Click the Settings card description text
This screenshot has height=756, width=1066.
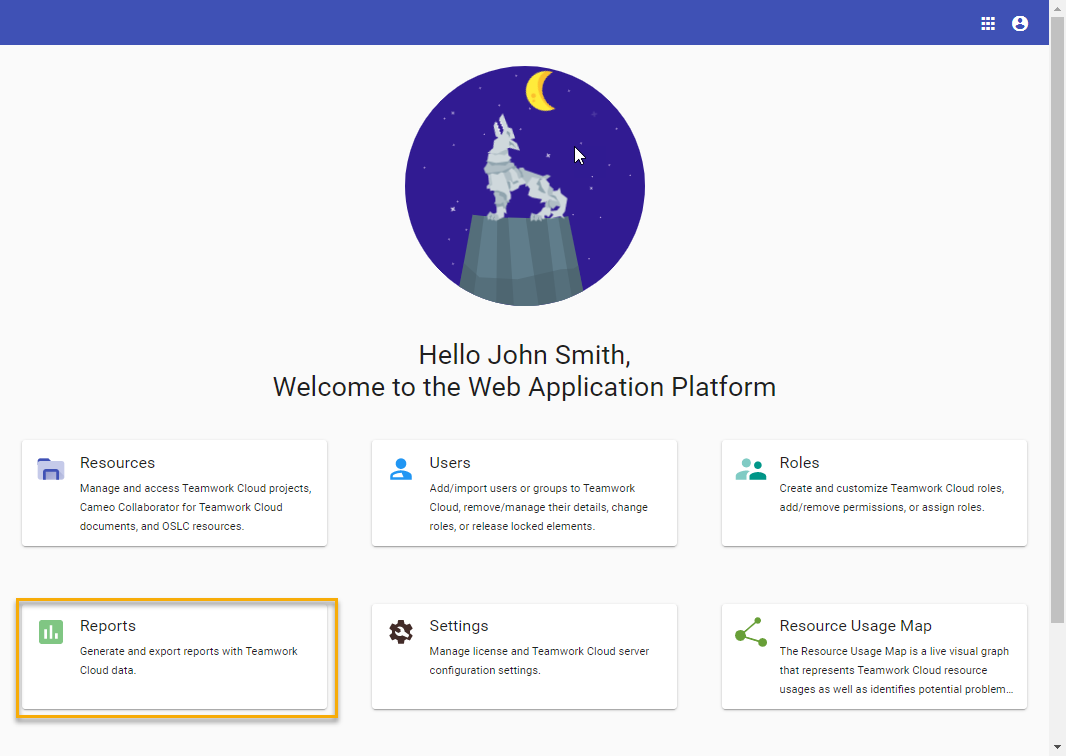pos(539,661)
